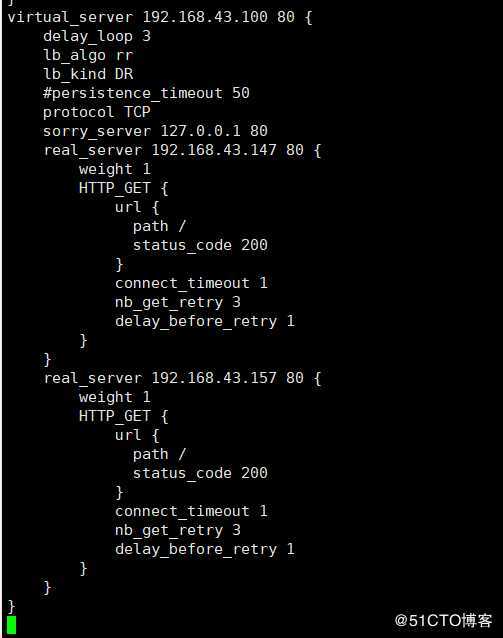Viewport: 503px width, 638px height.
Task: Select the commented #persistence_timeout 50 line
Action: tap(146, 93)
